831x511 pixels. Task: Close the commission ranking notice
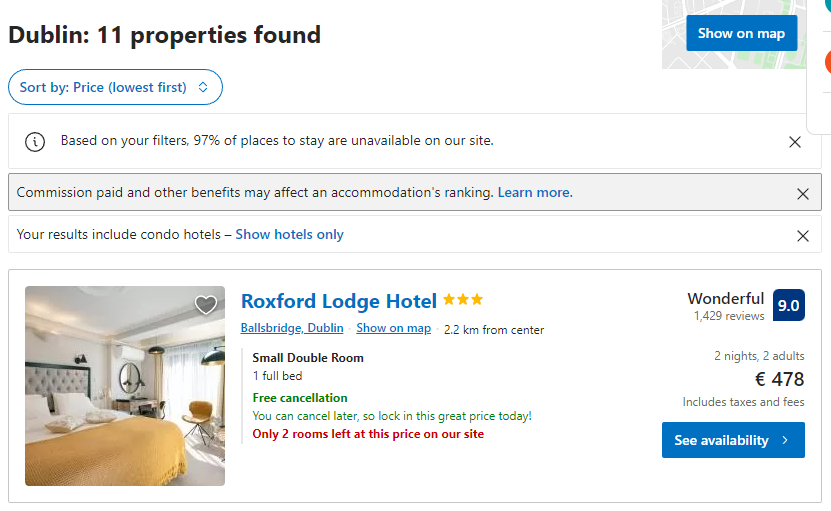click(802, 194)
